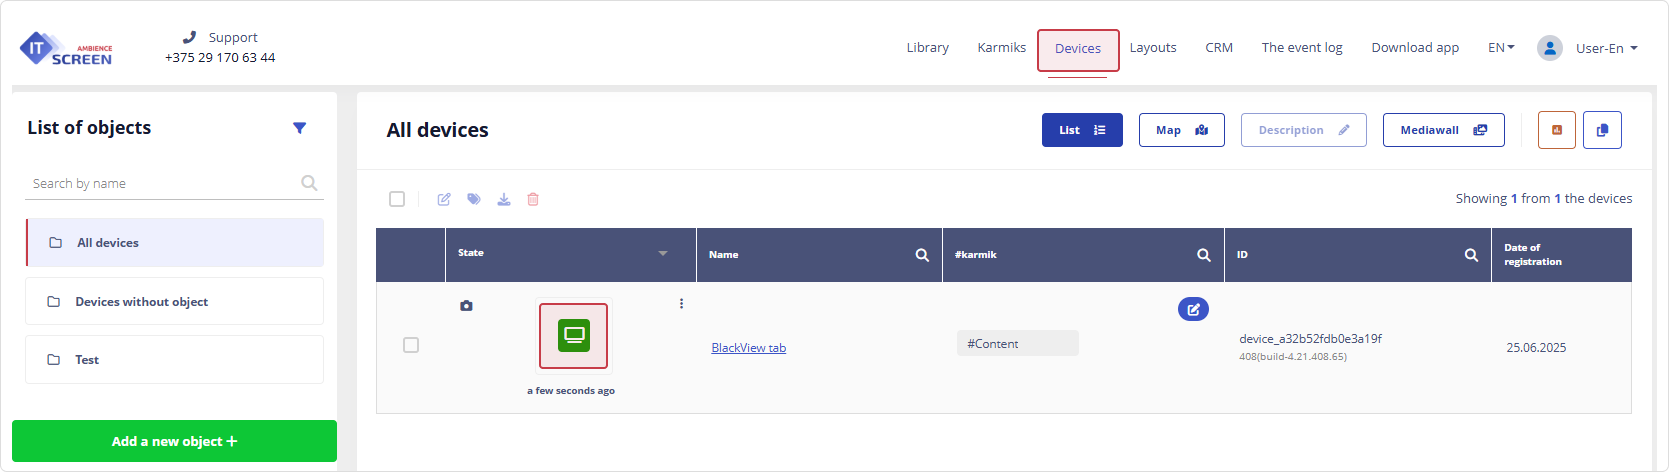1669x472 pixels.
Task: Click the red trash delete icon
Action: pos(533,199)
